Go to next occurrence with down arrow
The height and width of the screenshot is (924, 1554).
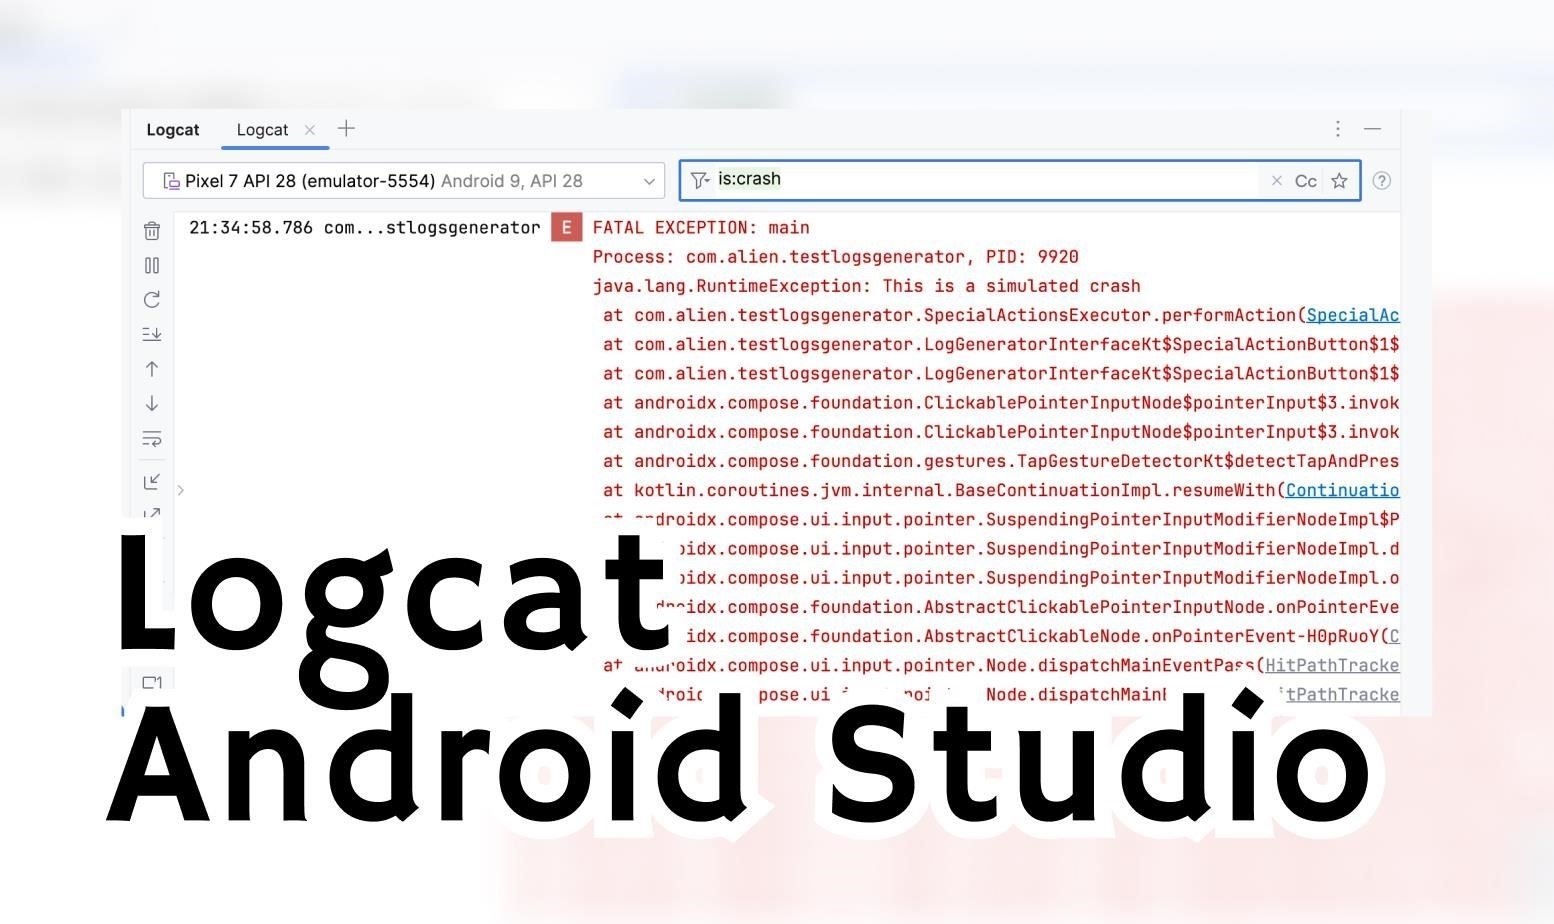point(152,403)
